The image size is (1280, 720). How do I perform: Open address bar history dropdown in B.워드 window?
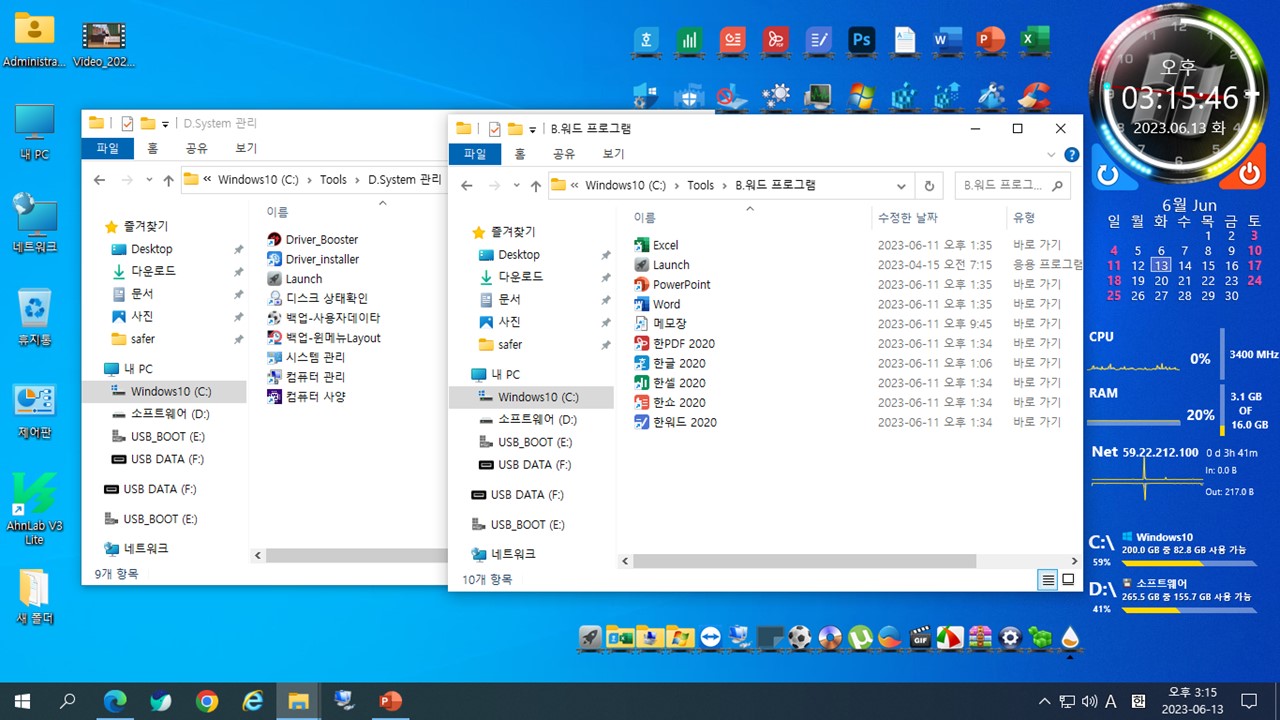pos(901,185)
